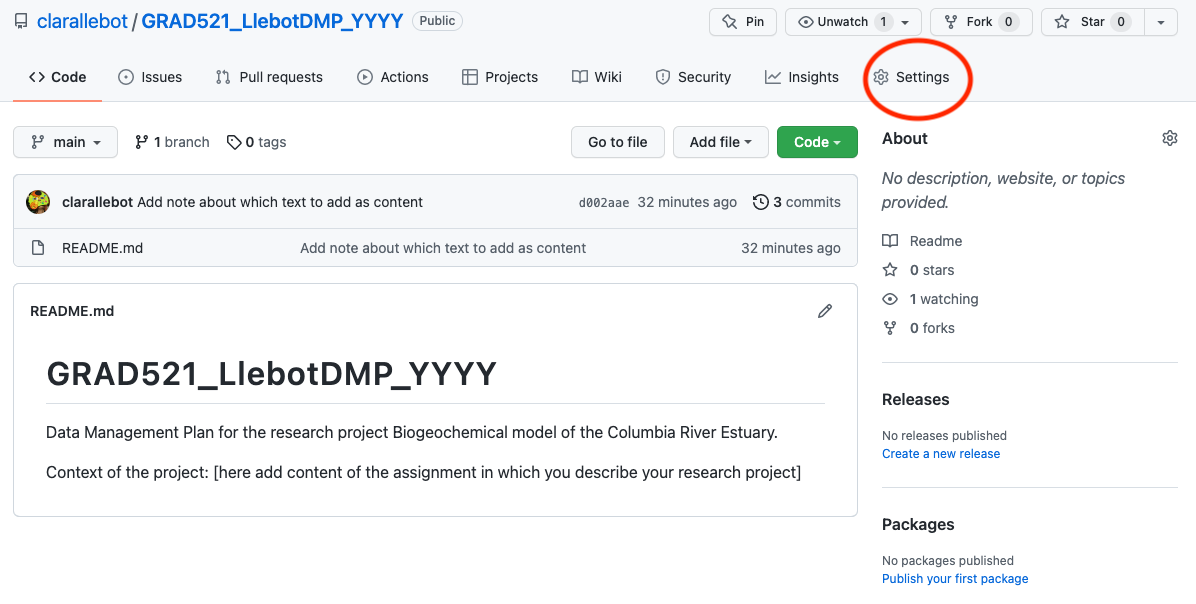Pin this repository with the Pin button
Screen dimensions: 1196x604
pyautogui.click(x=743, y=22)
